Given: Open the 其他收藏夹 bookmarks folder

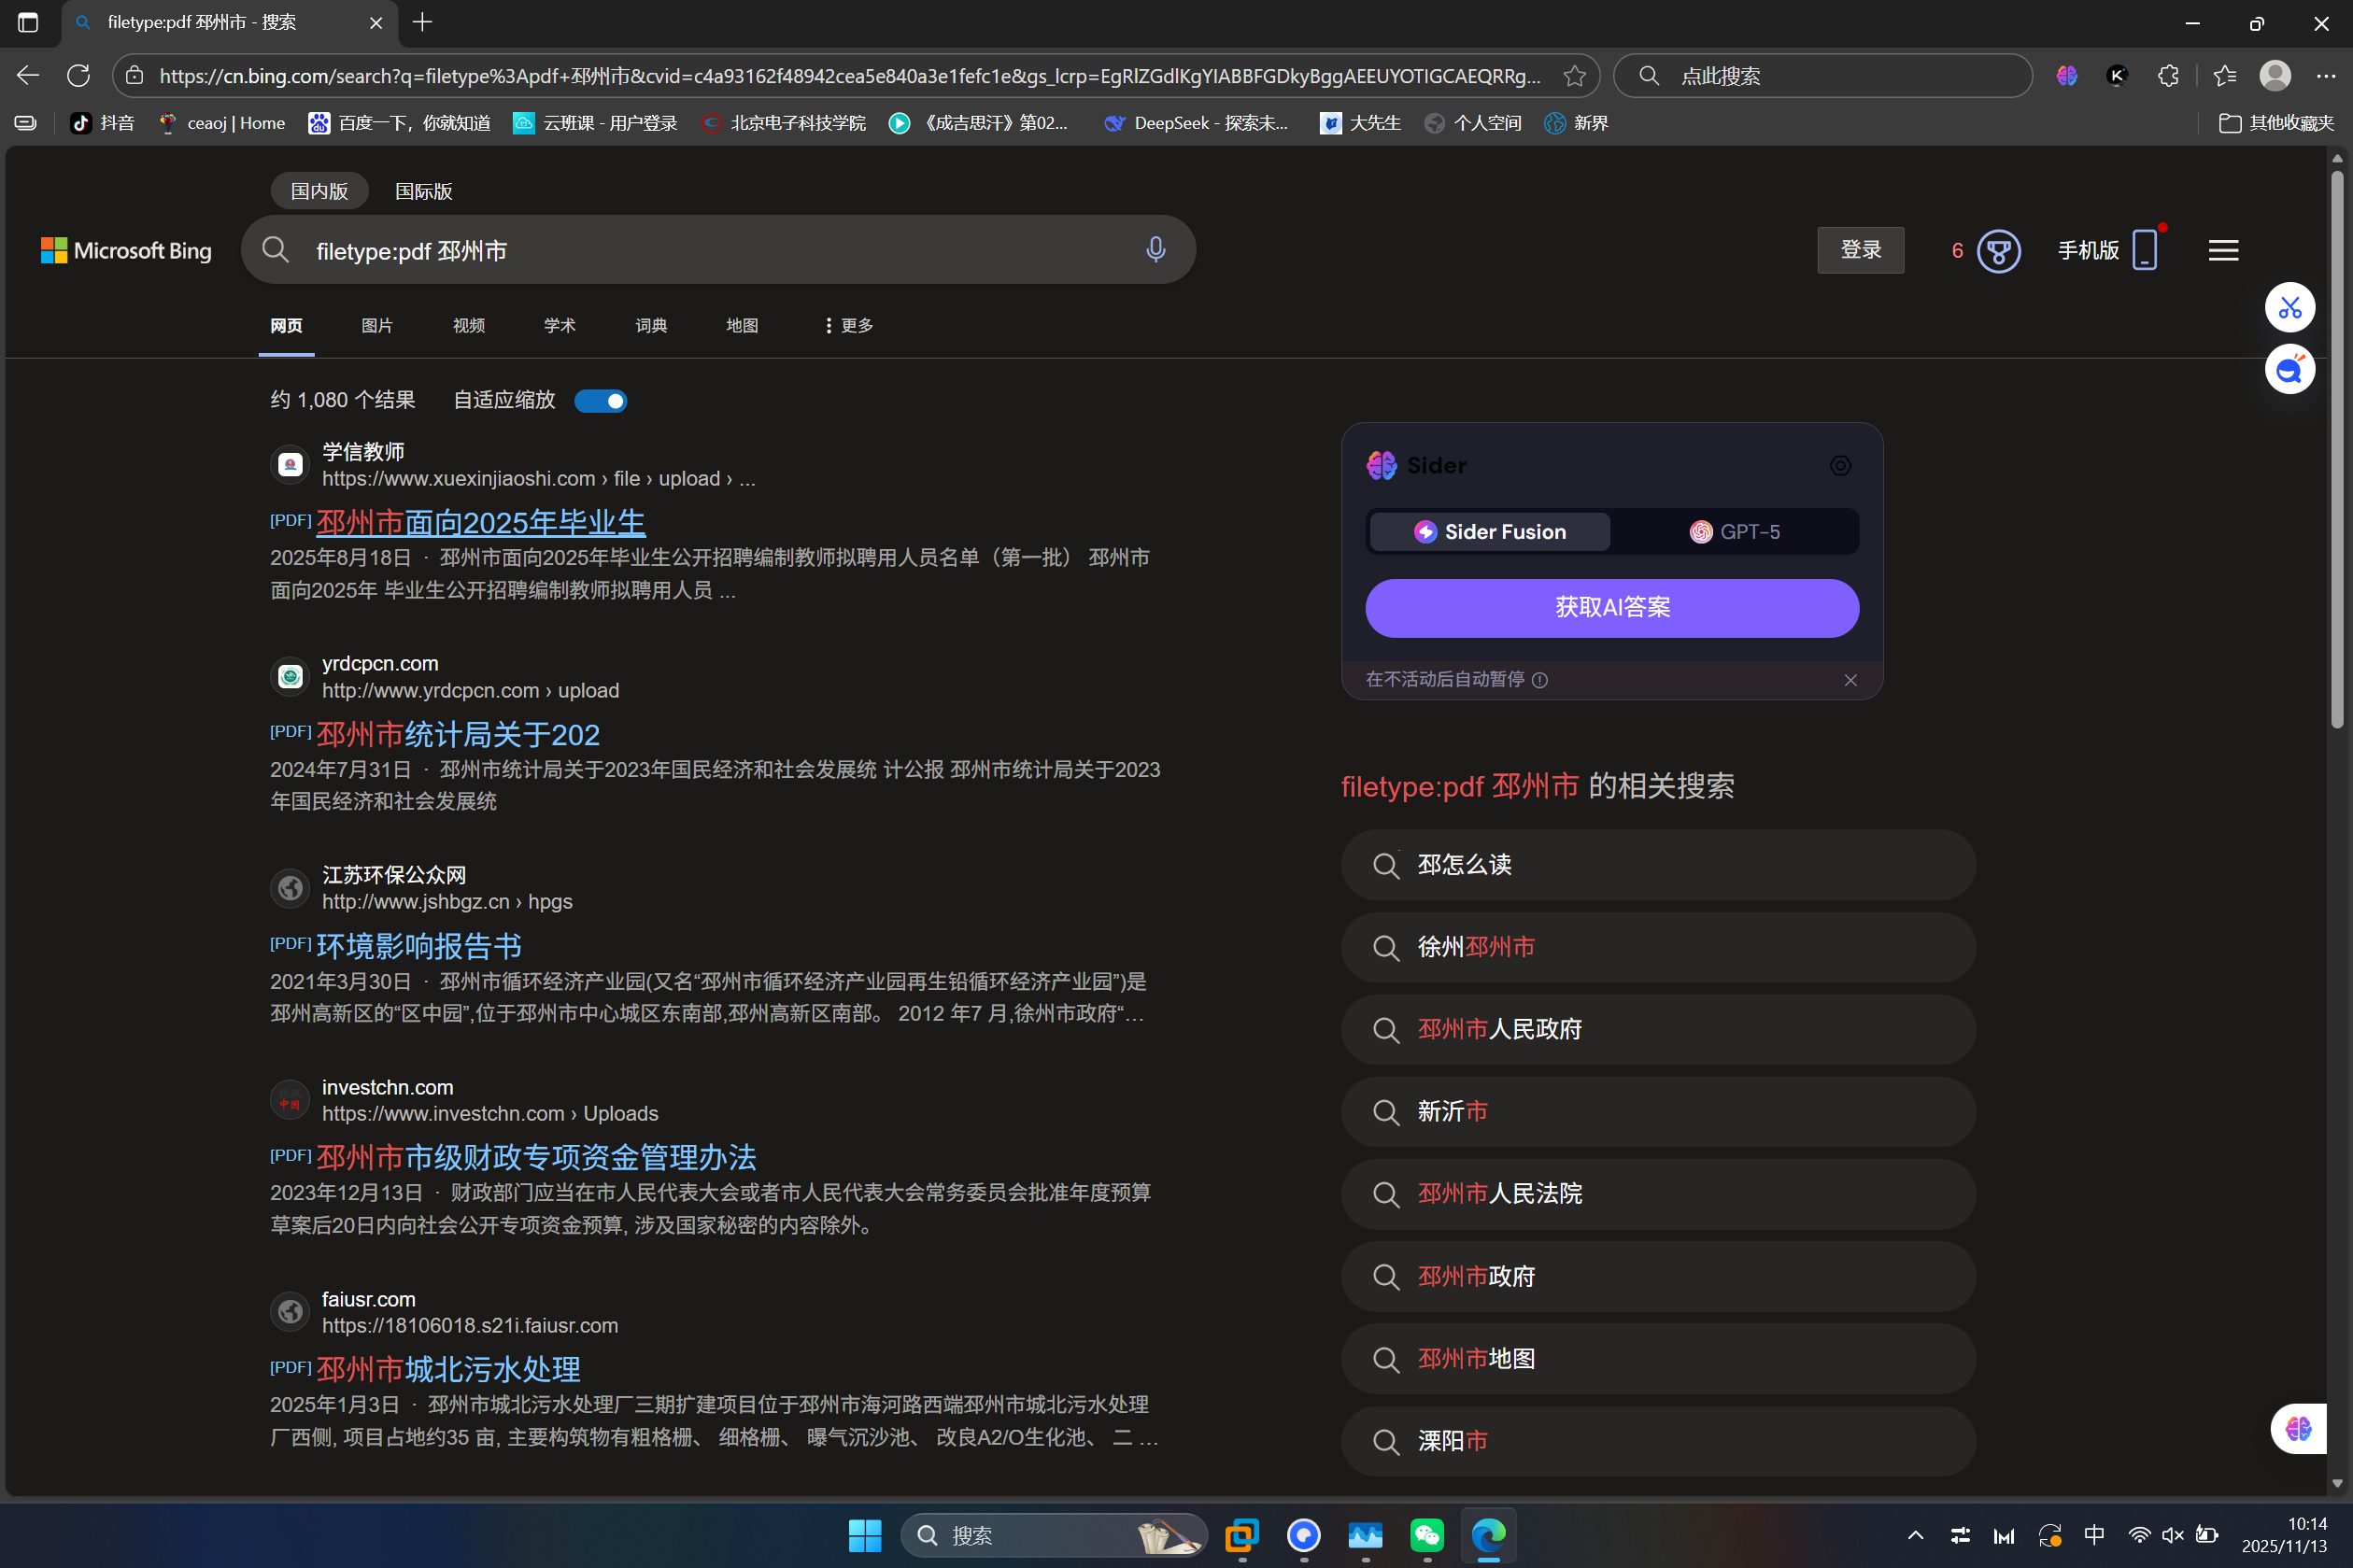Looking at the screenshot, I should click(x=2289, y=122).
